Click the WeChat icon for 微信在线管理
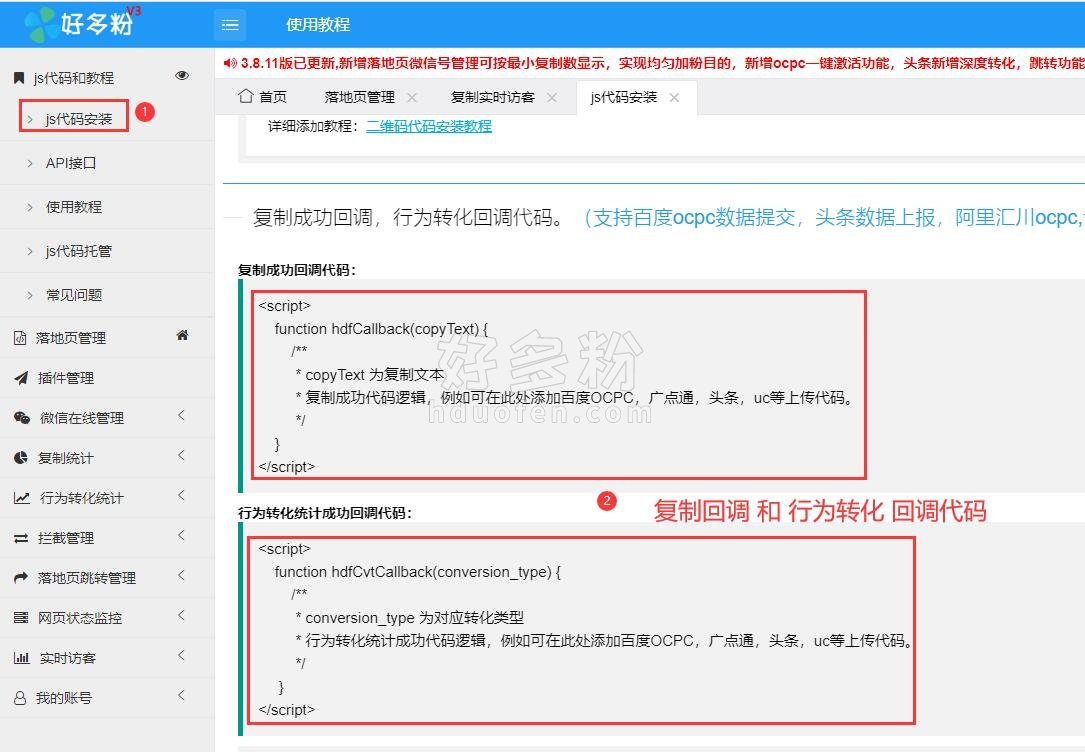This screenshot has height=752, width=1085. point(21,418)
